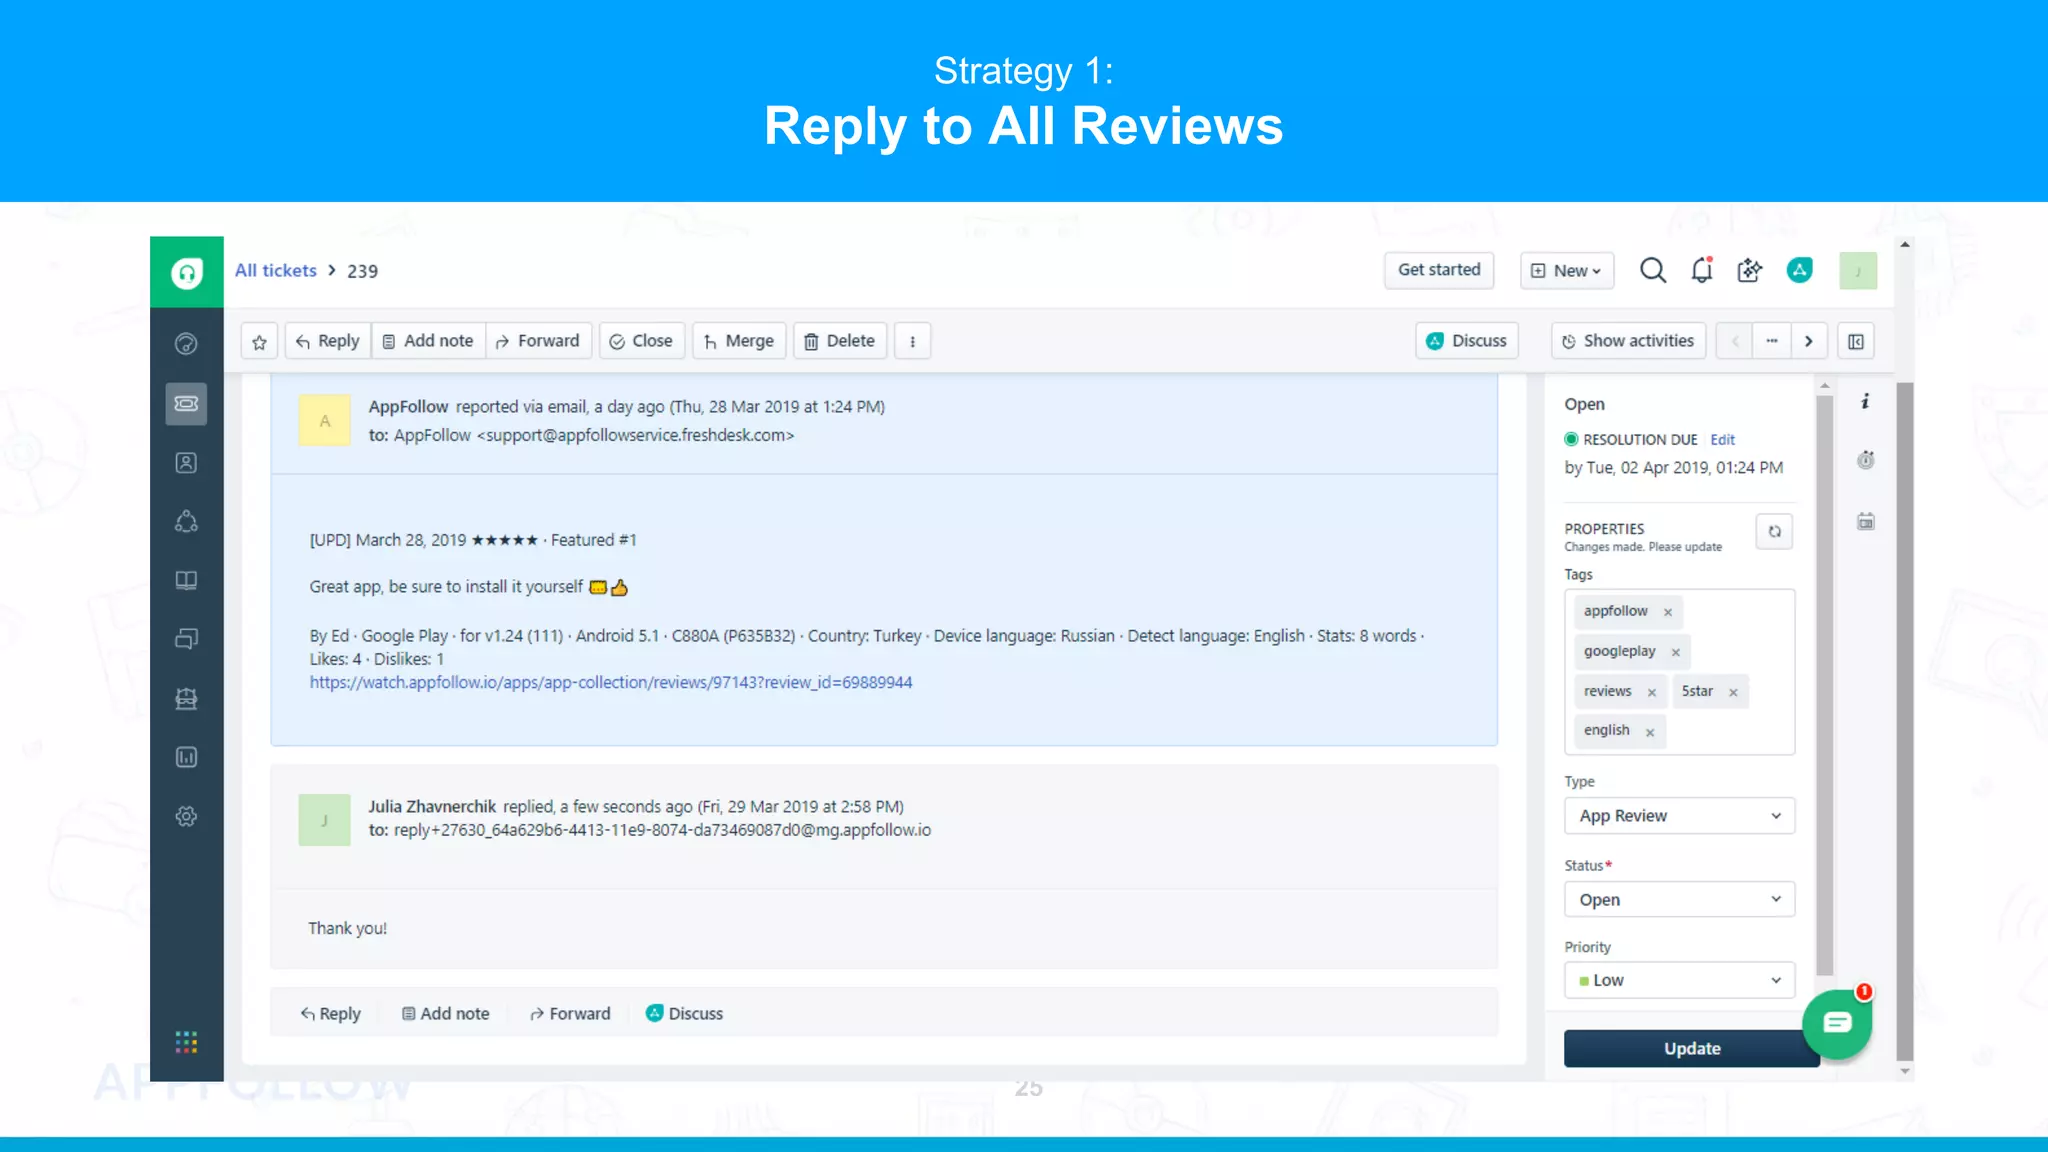Open the social/community icon in sidebar
Screen dimensions: 2048x1152
(186, 521)
